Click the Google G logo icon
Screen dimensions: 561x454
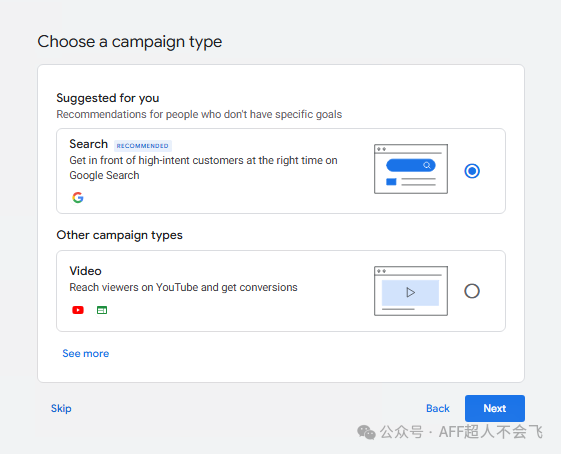point(78,197)
